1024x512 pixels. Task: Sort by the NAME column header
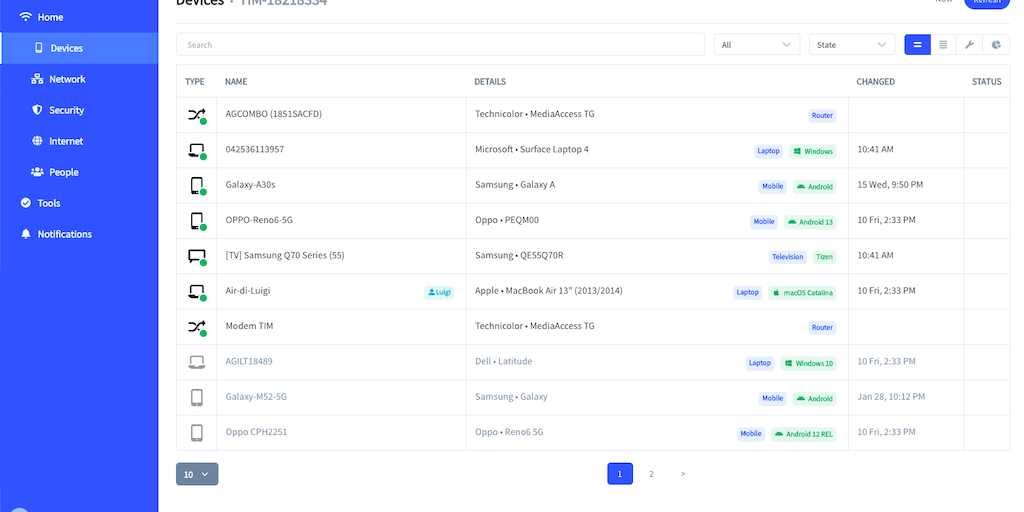(236, 82)
